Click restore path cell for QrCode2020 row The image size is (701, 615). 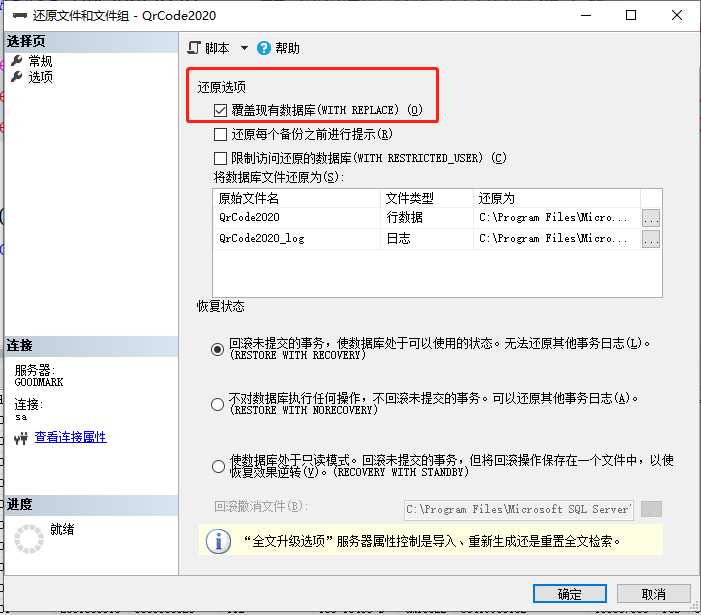[x=557, y=218]
